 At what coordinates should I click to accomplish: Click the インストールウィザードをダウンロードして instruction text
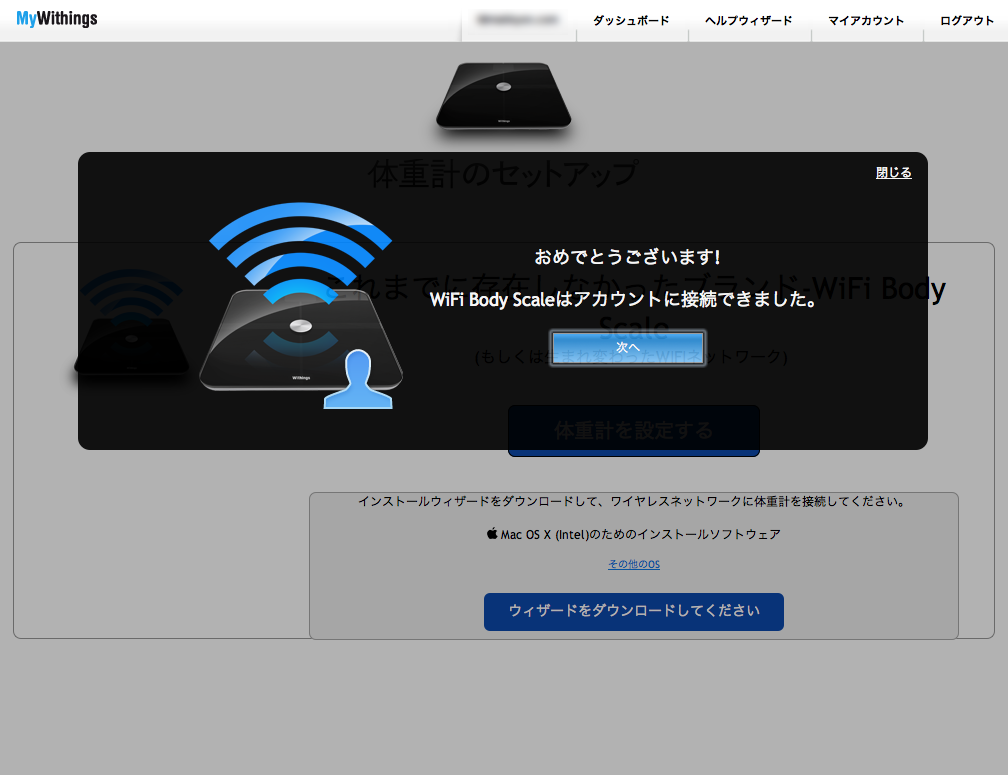632,501
